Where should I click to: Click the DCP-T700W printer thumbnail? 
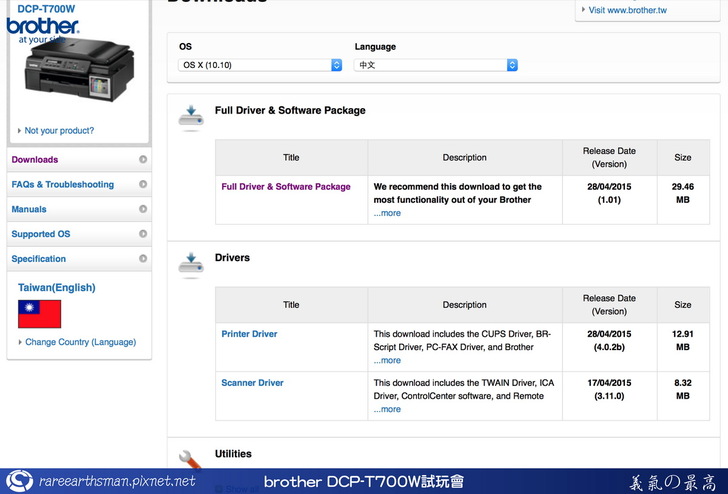[80, 70]
